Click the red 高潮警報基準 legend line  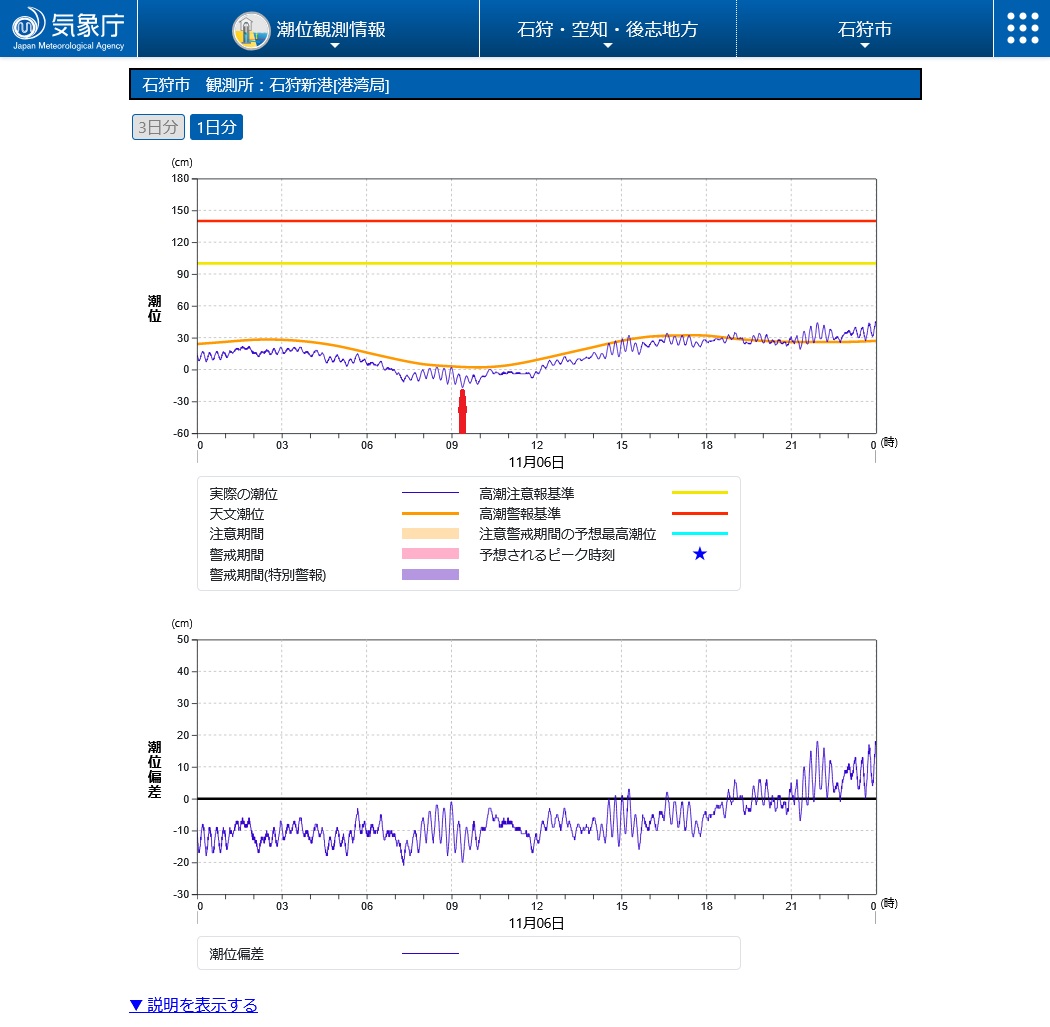pos(699,513)
